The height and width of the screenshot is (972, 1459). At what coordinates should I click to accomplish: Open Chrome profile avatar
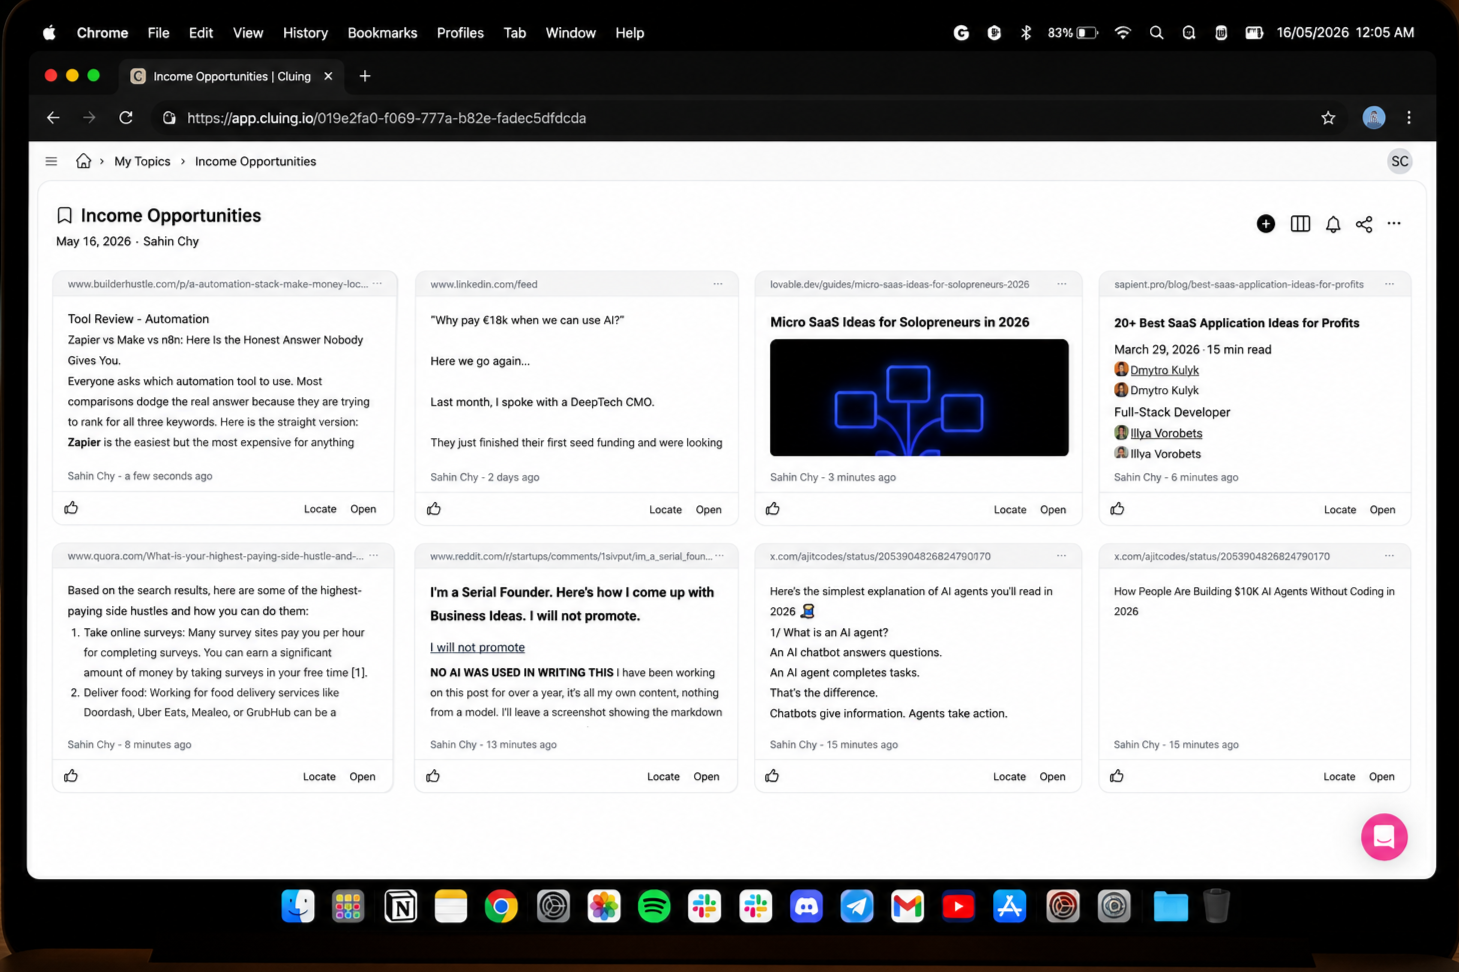pos(1374,117)
